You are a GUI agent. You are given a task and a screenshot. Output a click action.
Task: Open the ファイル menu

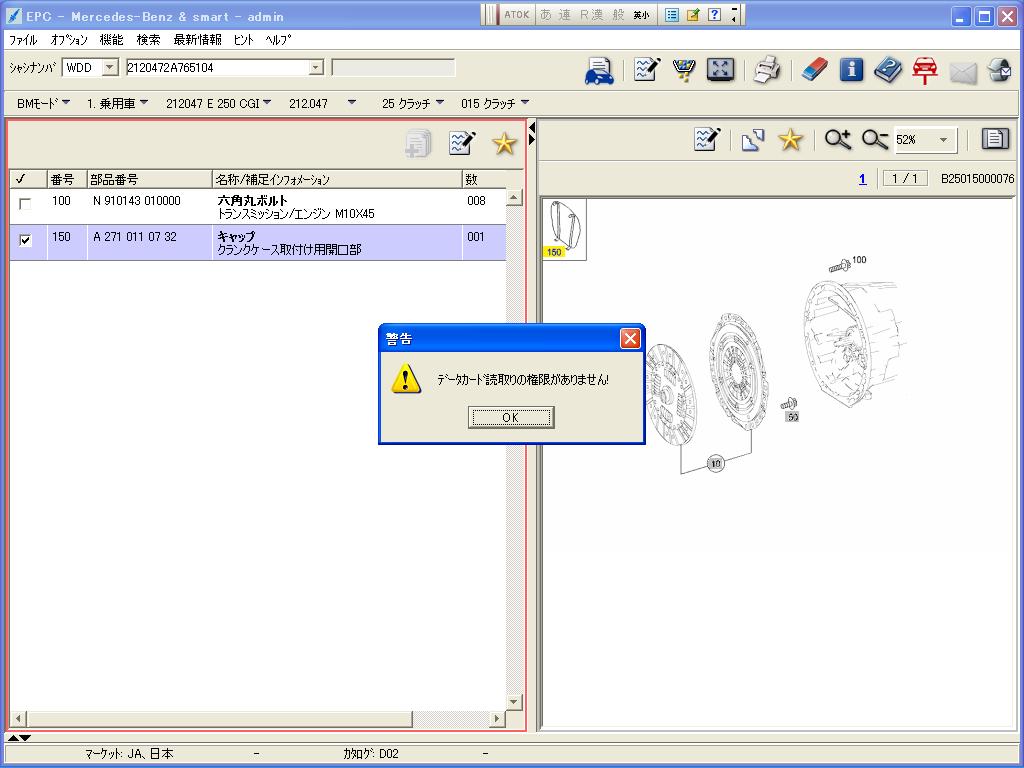[x=23, y=40]
